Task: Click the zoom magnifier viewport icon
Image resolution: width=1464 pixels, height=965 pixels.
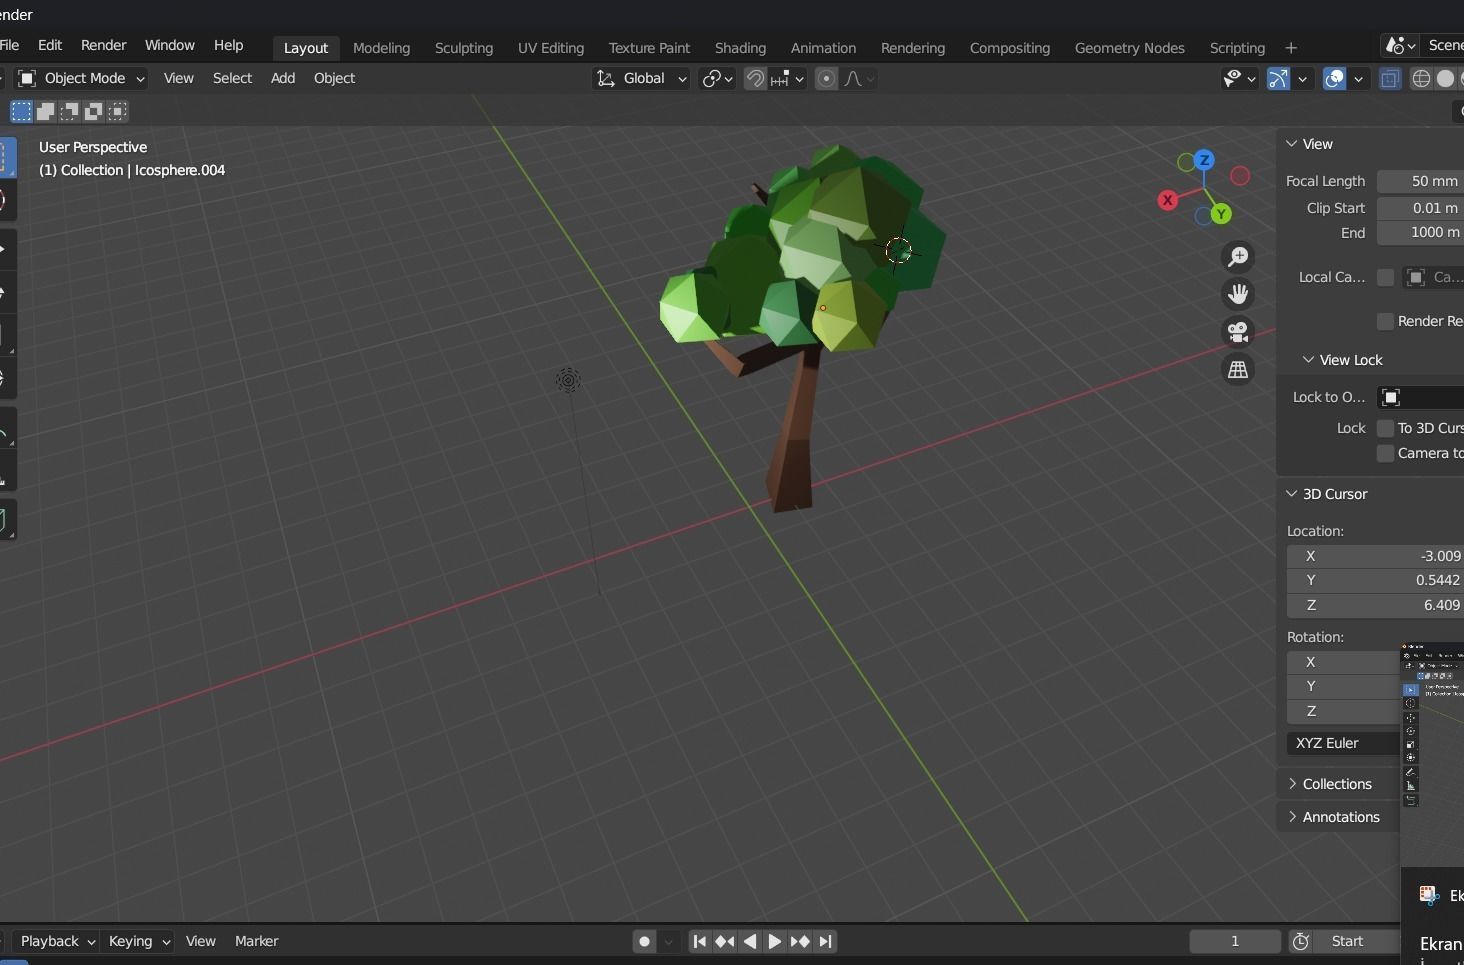Action: [x=1239, y=257]
